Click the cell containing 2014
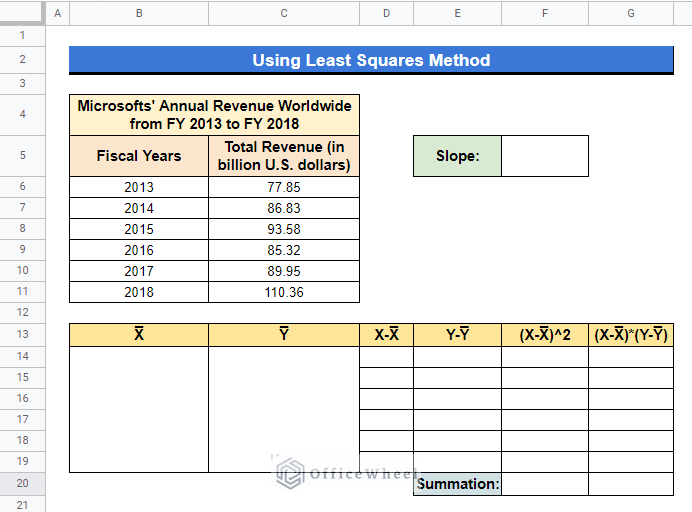692x512 pixels. (139, 208)
